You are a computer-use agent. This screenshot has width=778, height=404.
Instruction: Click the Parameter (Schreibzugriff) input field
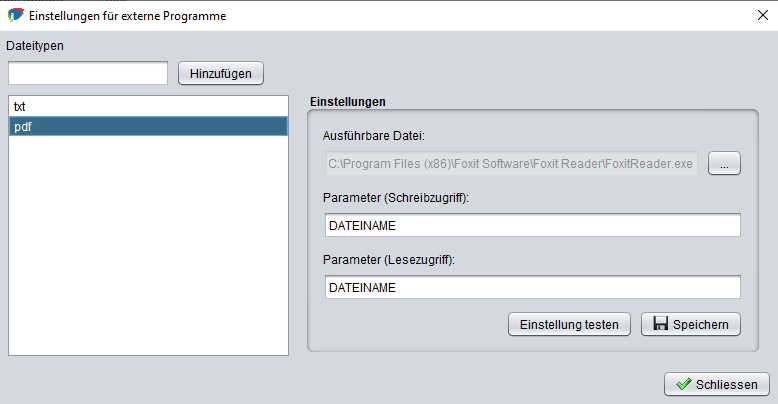point(532,226)
